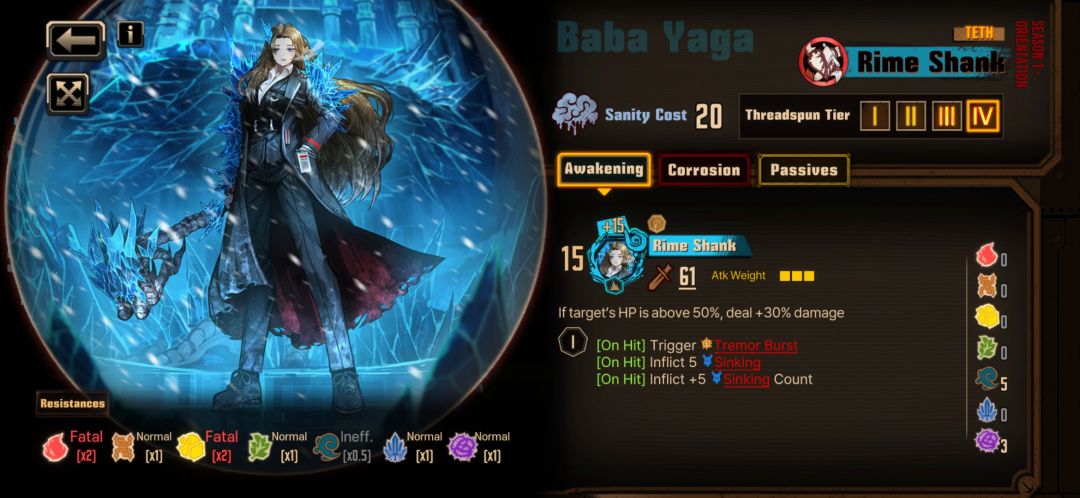Open the Awakening tab
This screenshot has width=1080, height=498.
[x=604, y=169]
